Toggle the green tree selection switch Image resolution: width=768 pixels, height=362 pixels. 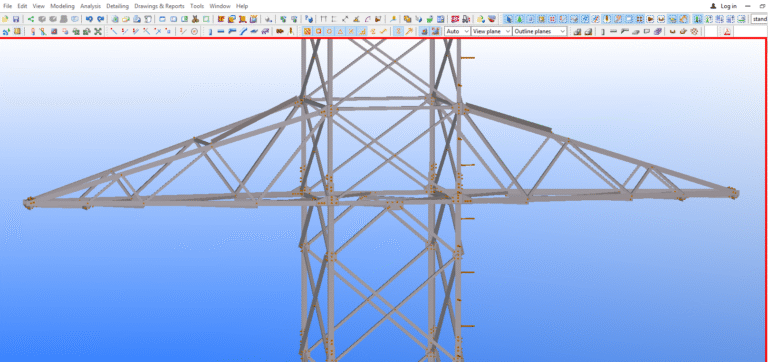519,19
